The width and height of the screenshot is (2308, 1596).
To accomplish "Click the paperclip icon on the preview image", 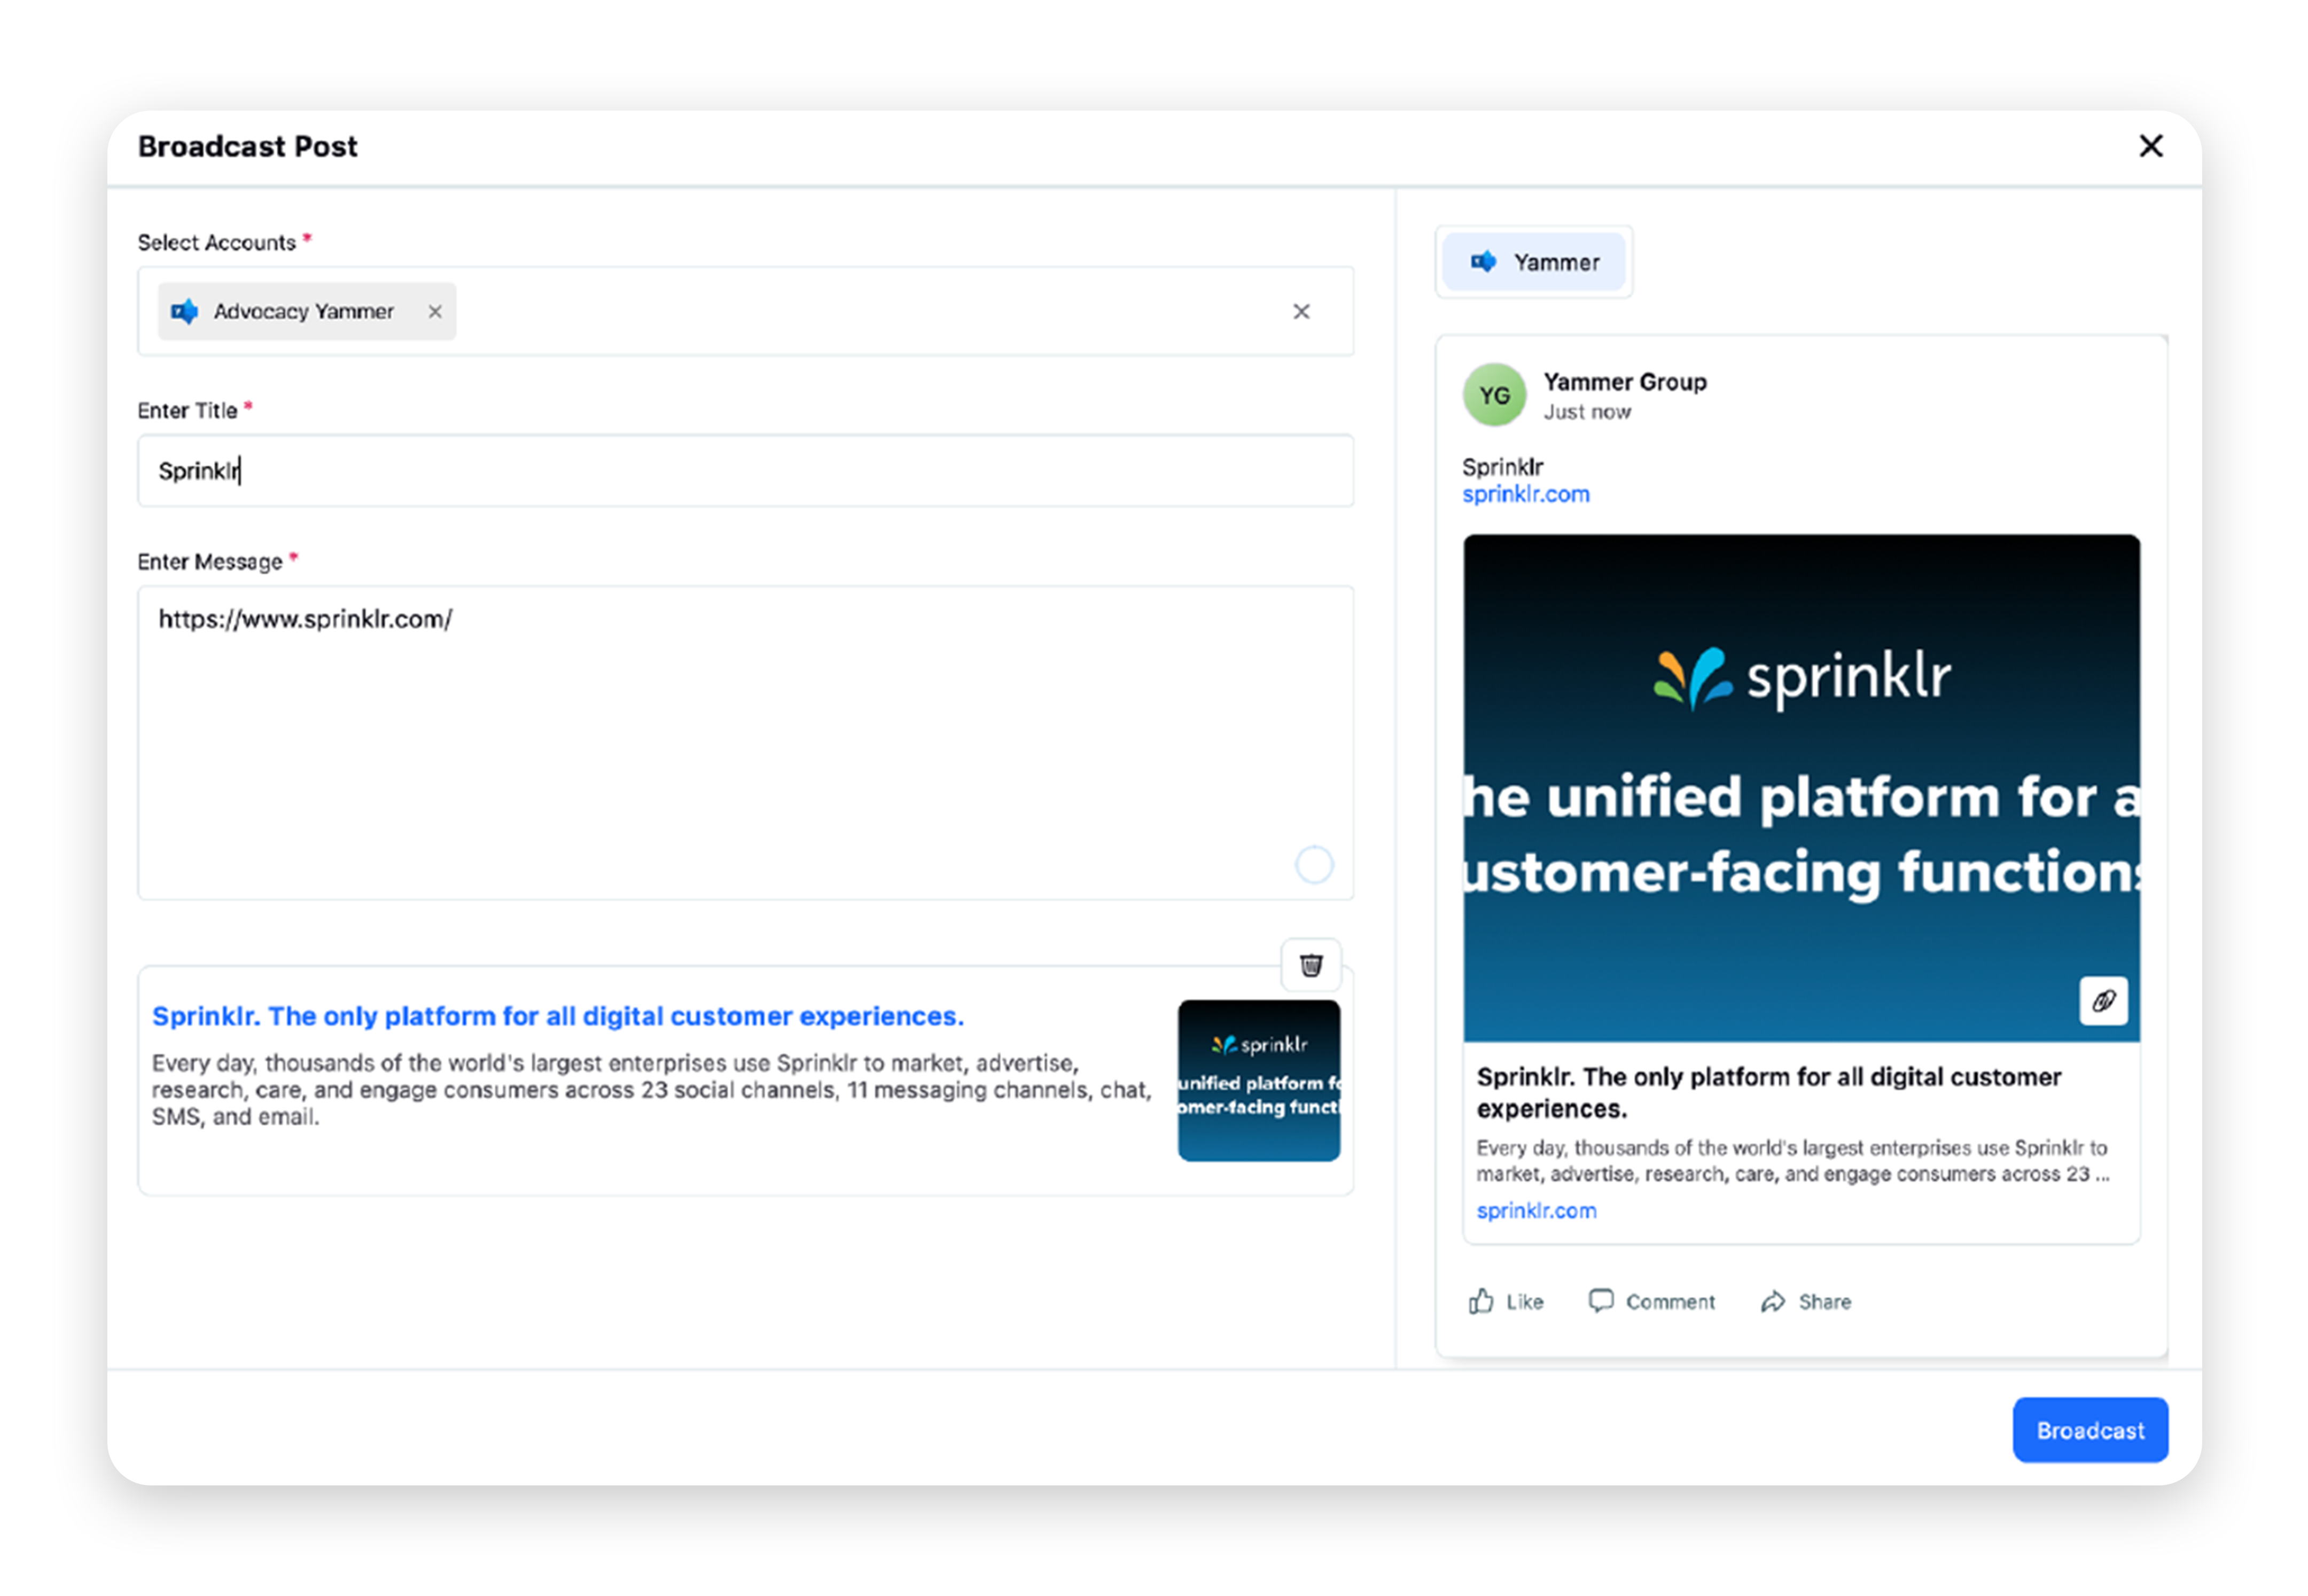I will tap(2103, 1001).
